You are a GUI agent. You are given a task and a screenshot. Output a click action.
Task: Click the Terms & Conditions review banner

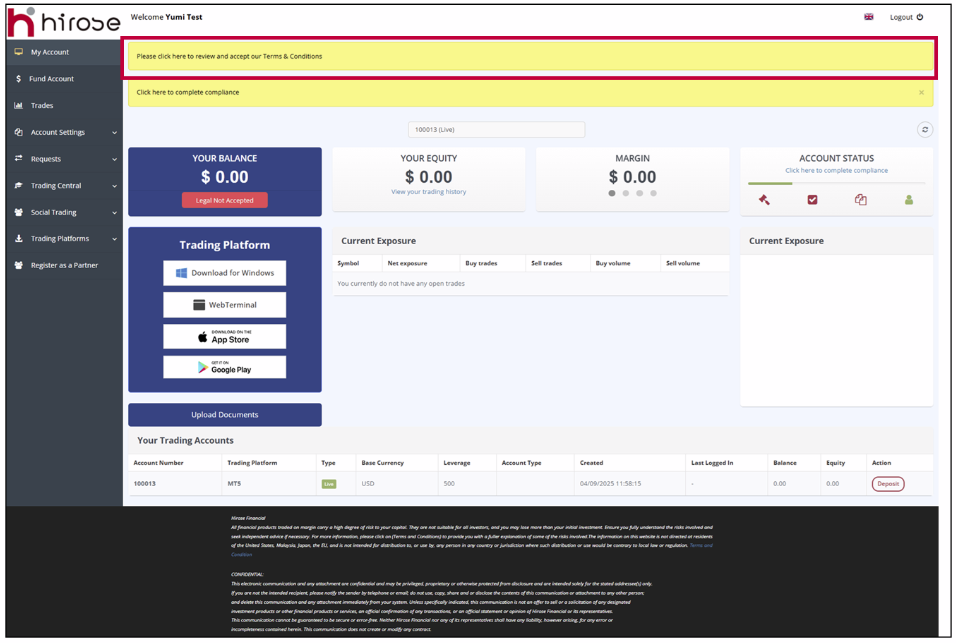tap(530, 57)
